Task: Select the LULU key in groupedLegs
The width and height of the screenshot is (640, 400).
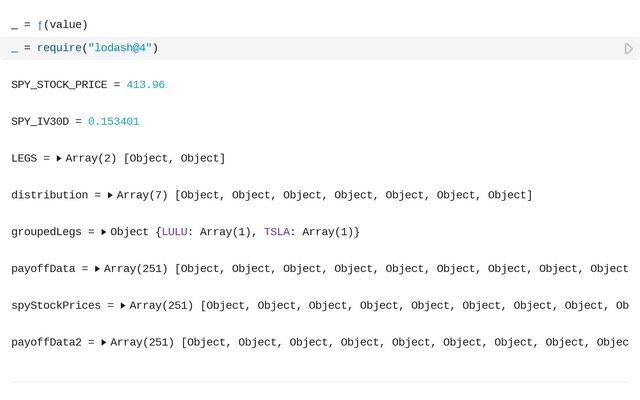Action: pyautogui.click(x=177, y=232)
